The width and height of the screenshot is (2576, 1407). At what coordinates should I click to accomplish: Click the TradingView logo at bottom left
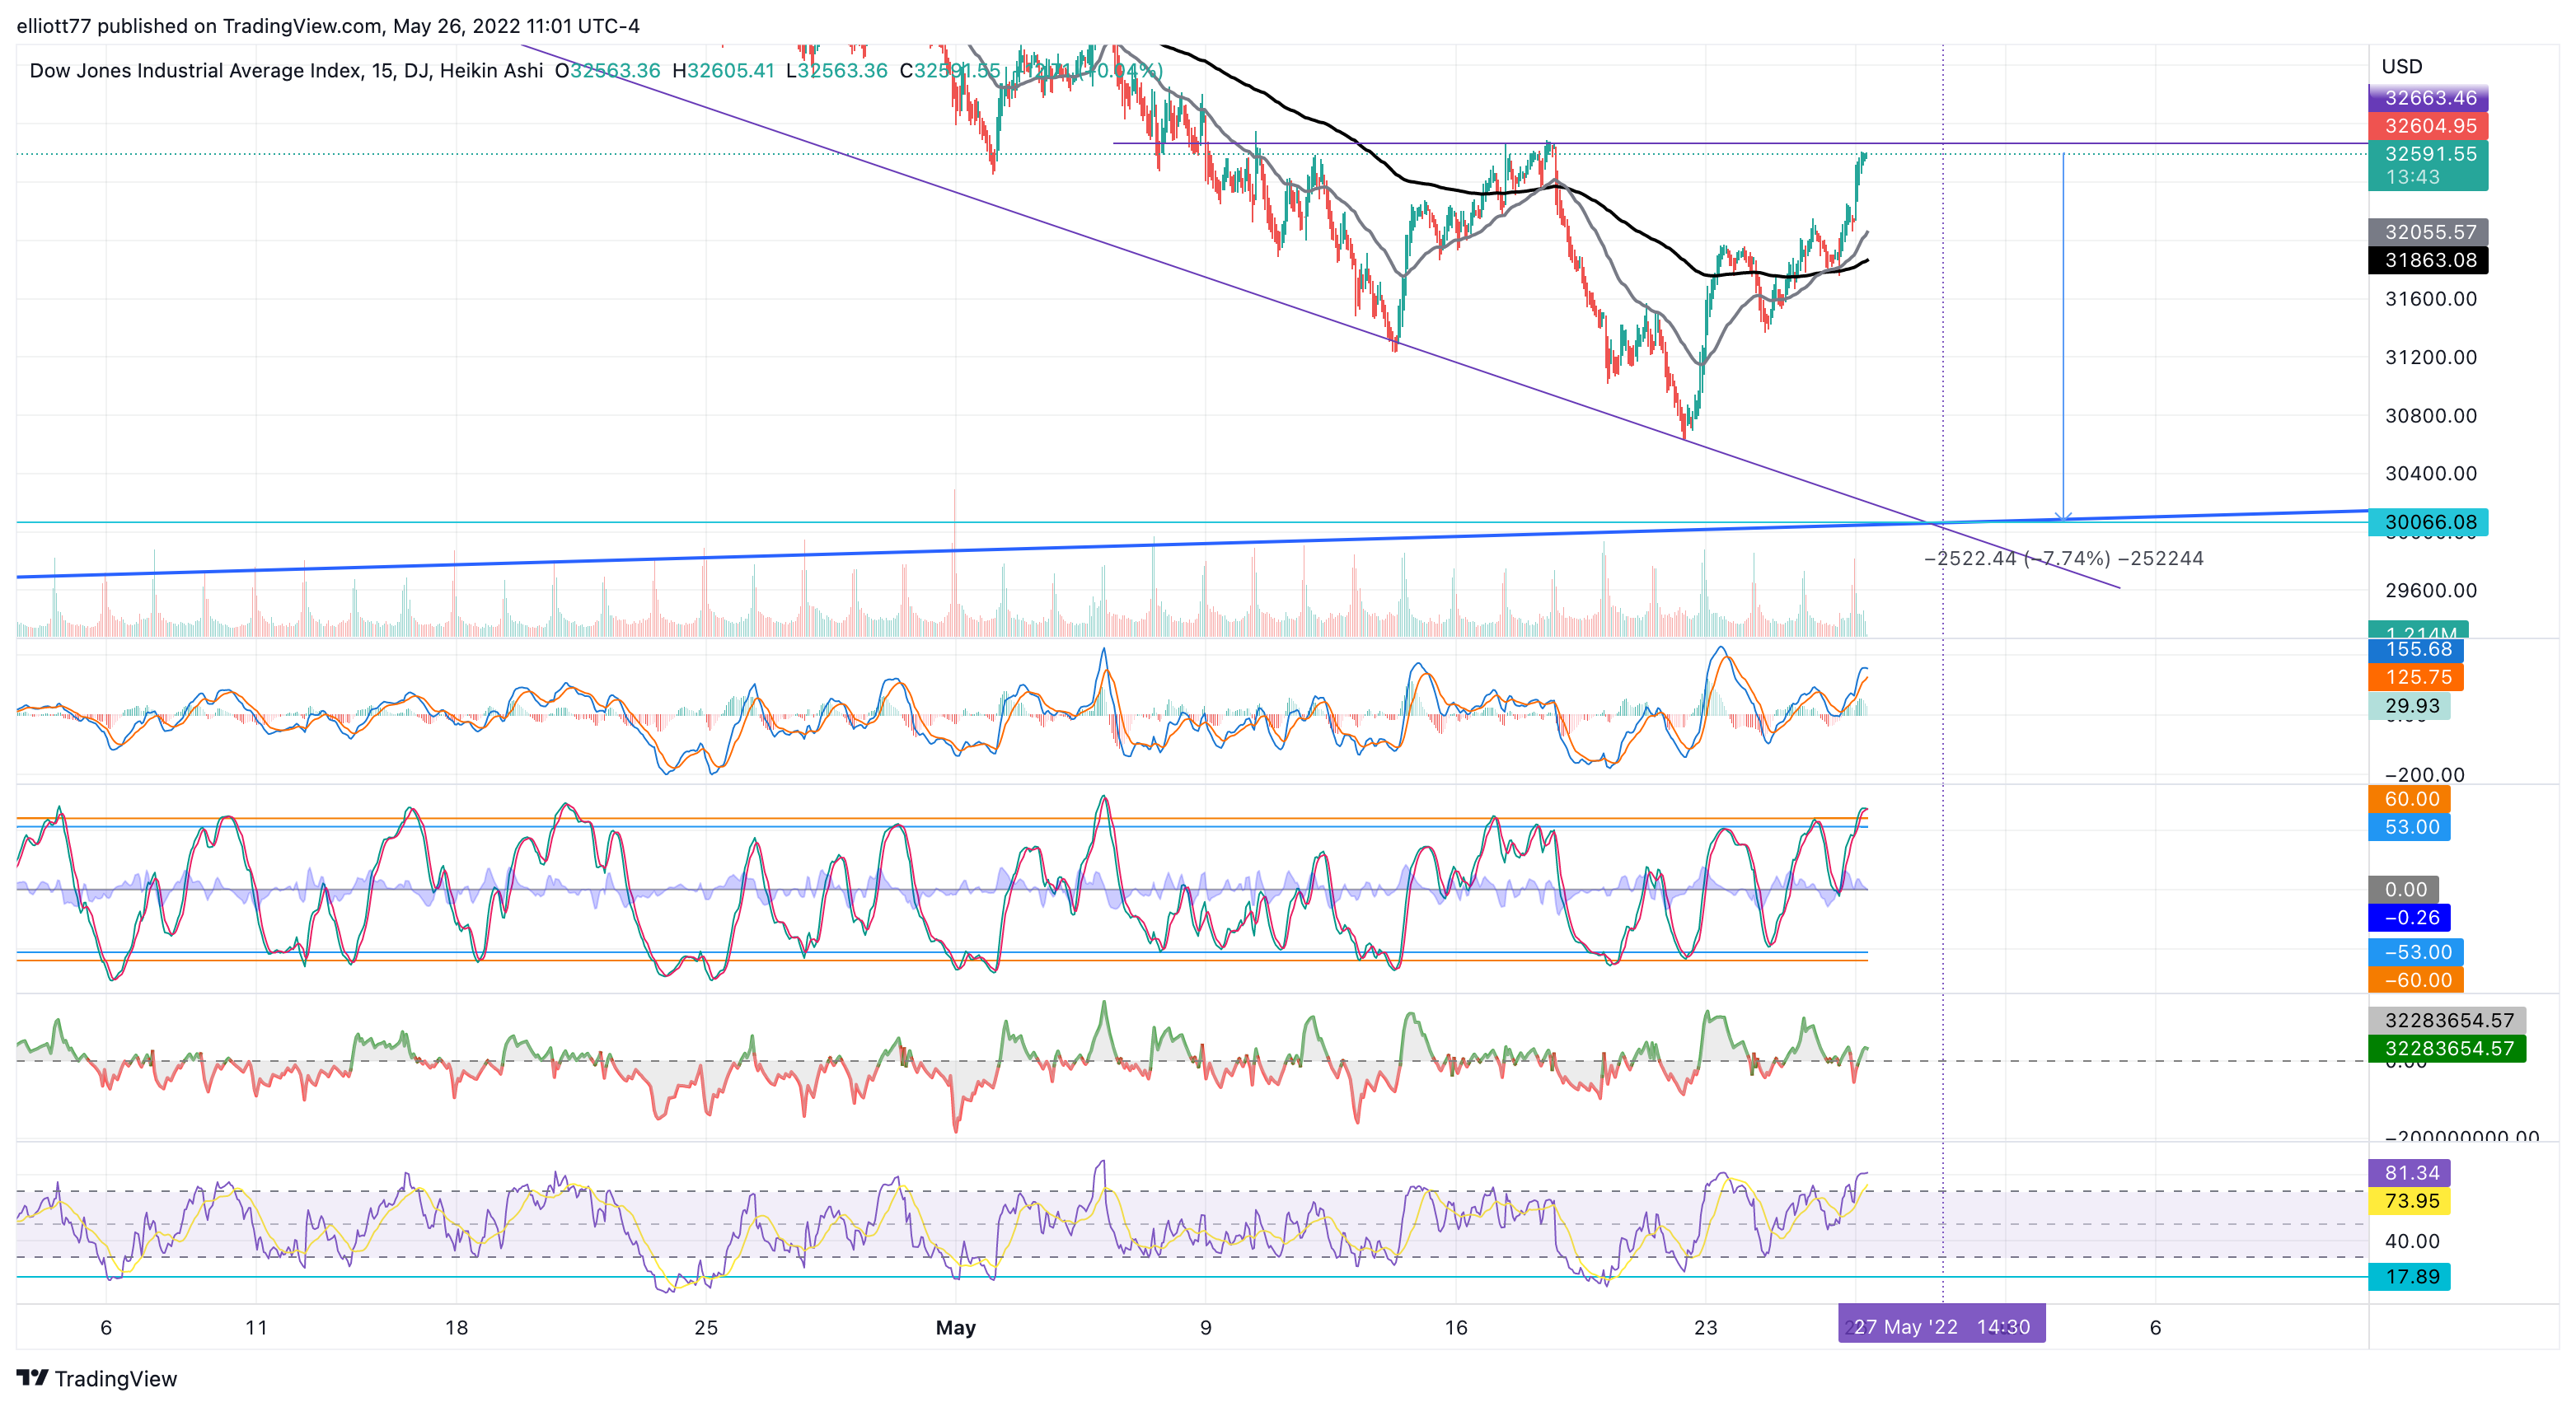pos(97,1378)
